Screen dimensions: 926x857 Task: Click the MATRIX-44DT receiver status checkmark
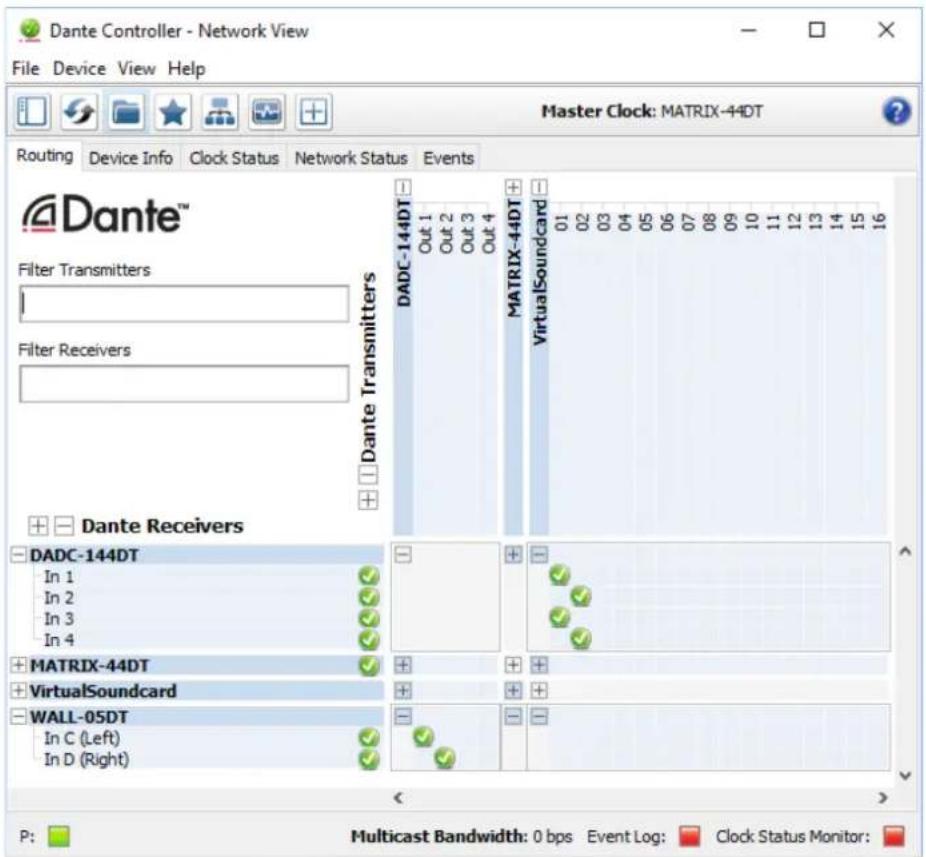pyautogui.click(x=369, y=666)
